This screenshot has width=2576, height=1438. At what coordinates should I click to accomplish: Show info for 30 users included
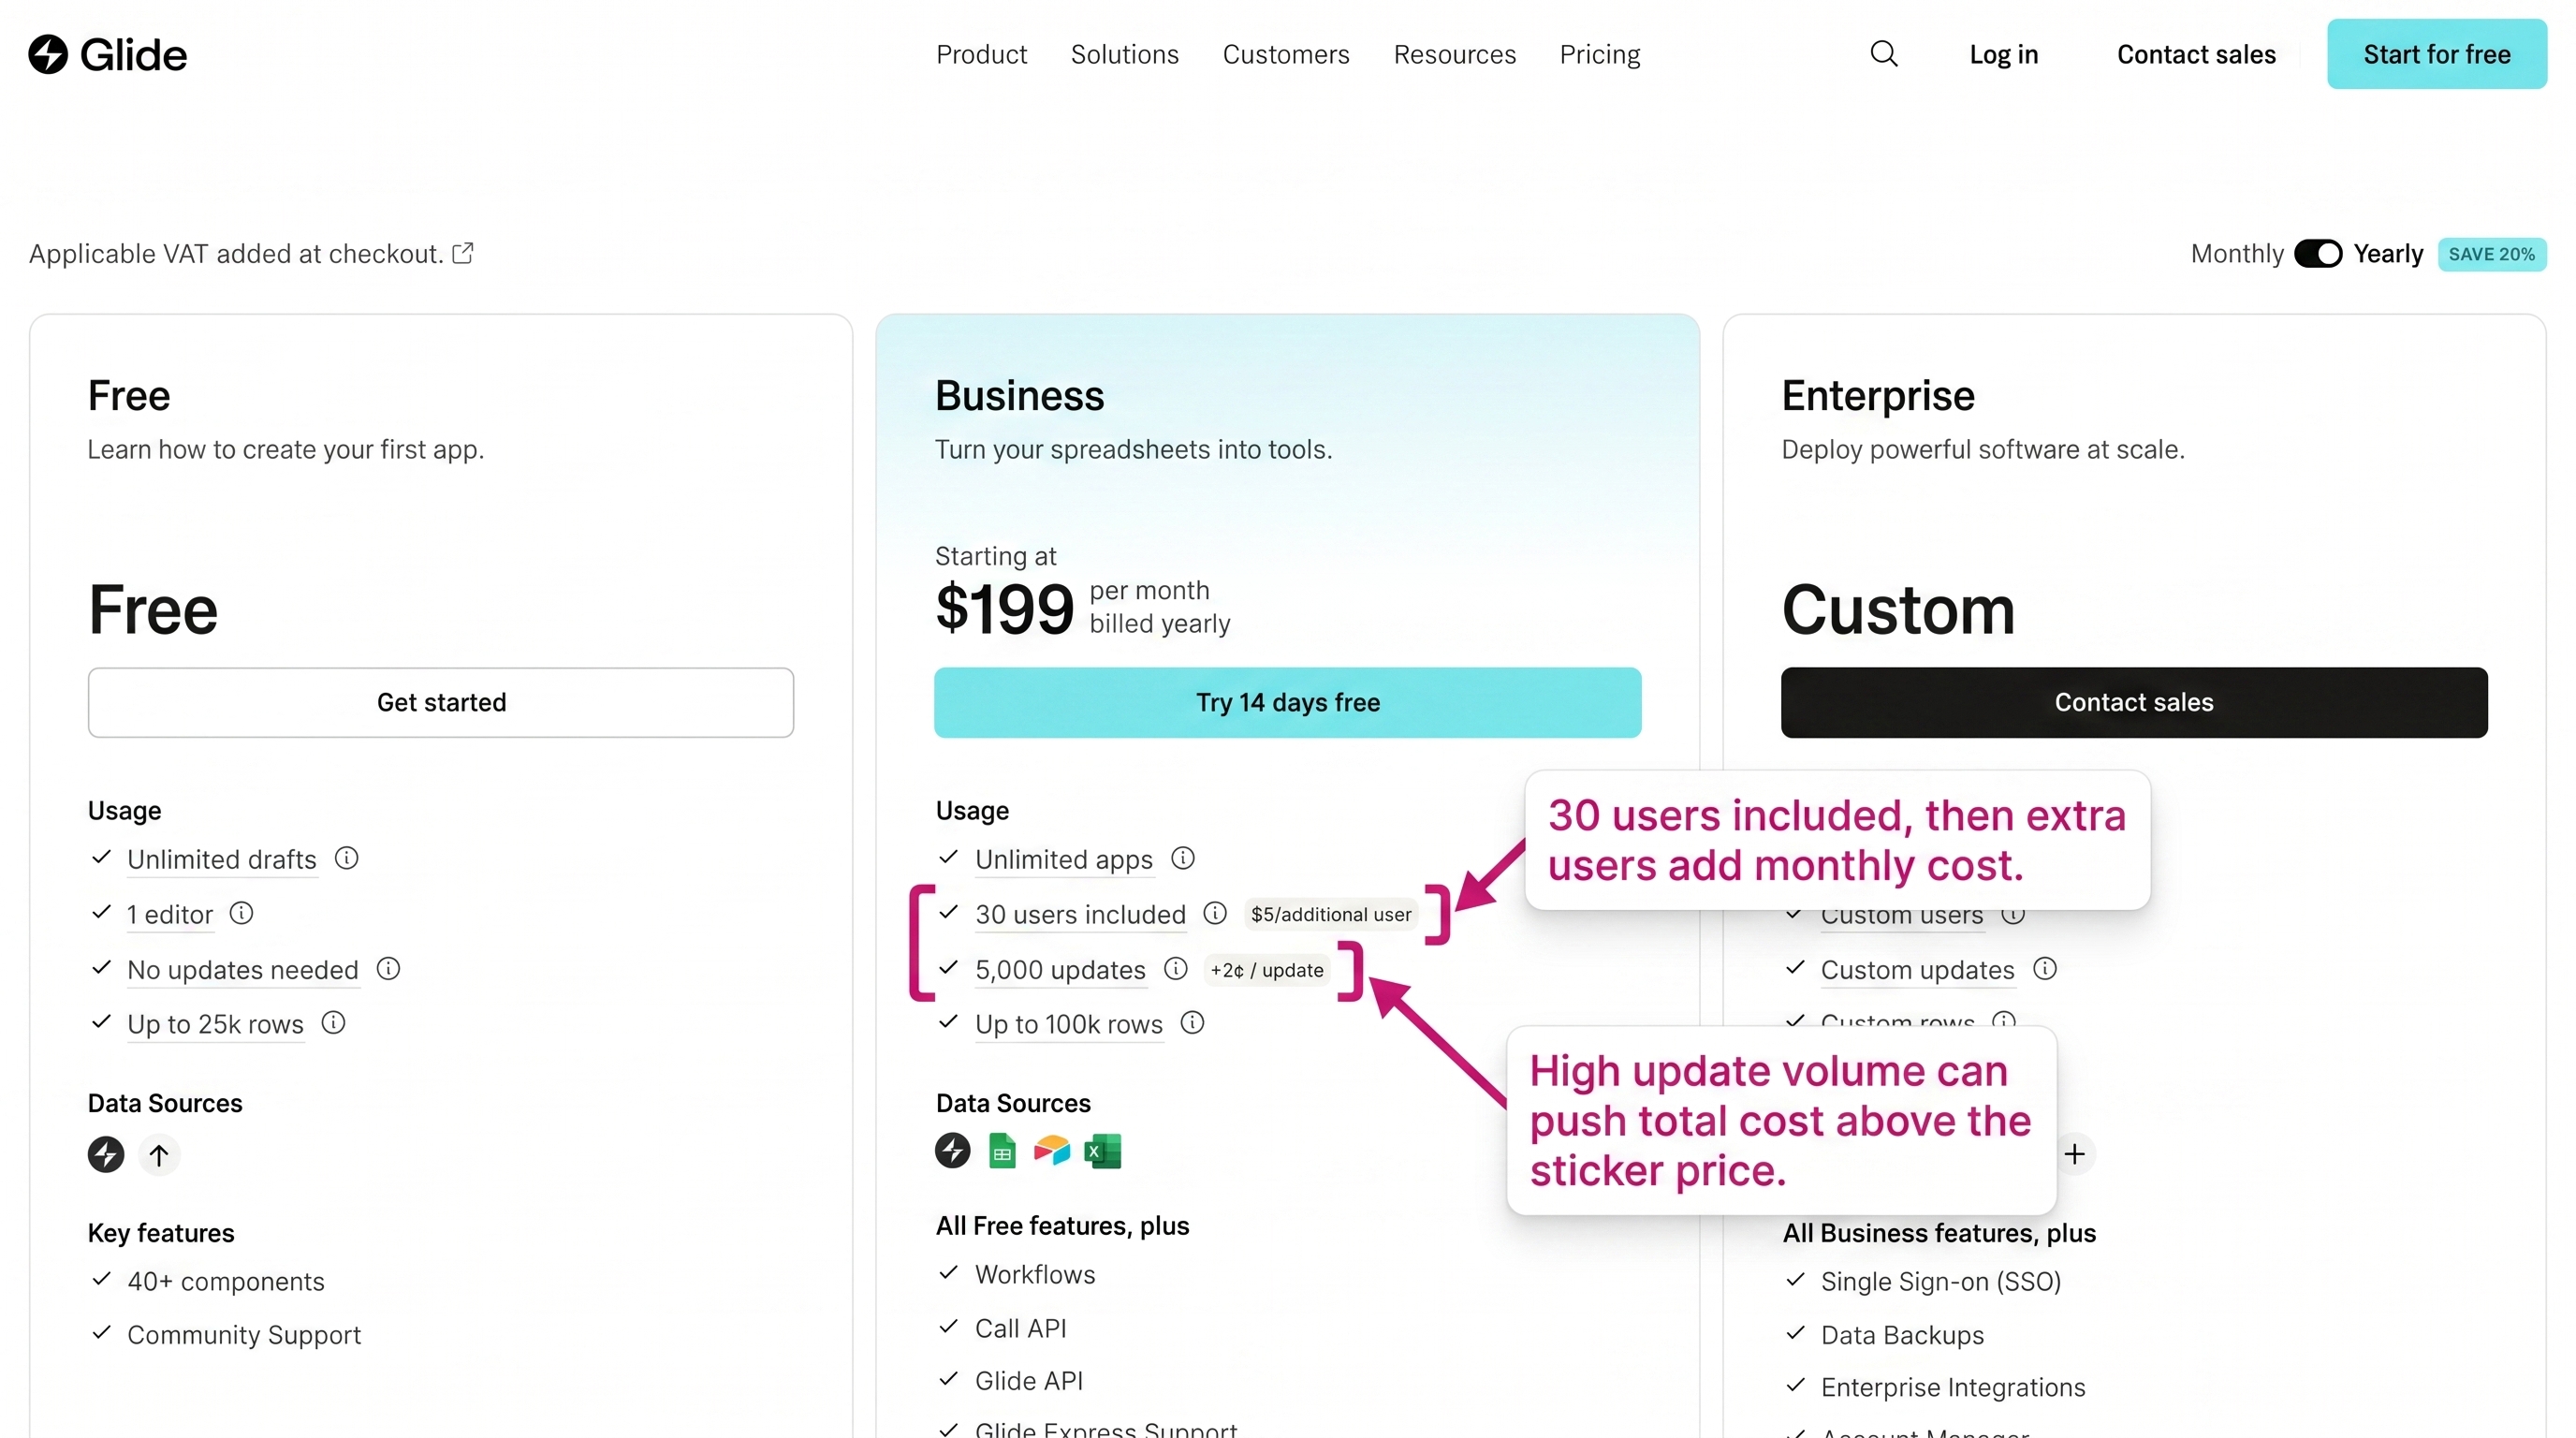tap(1215, 913)
